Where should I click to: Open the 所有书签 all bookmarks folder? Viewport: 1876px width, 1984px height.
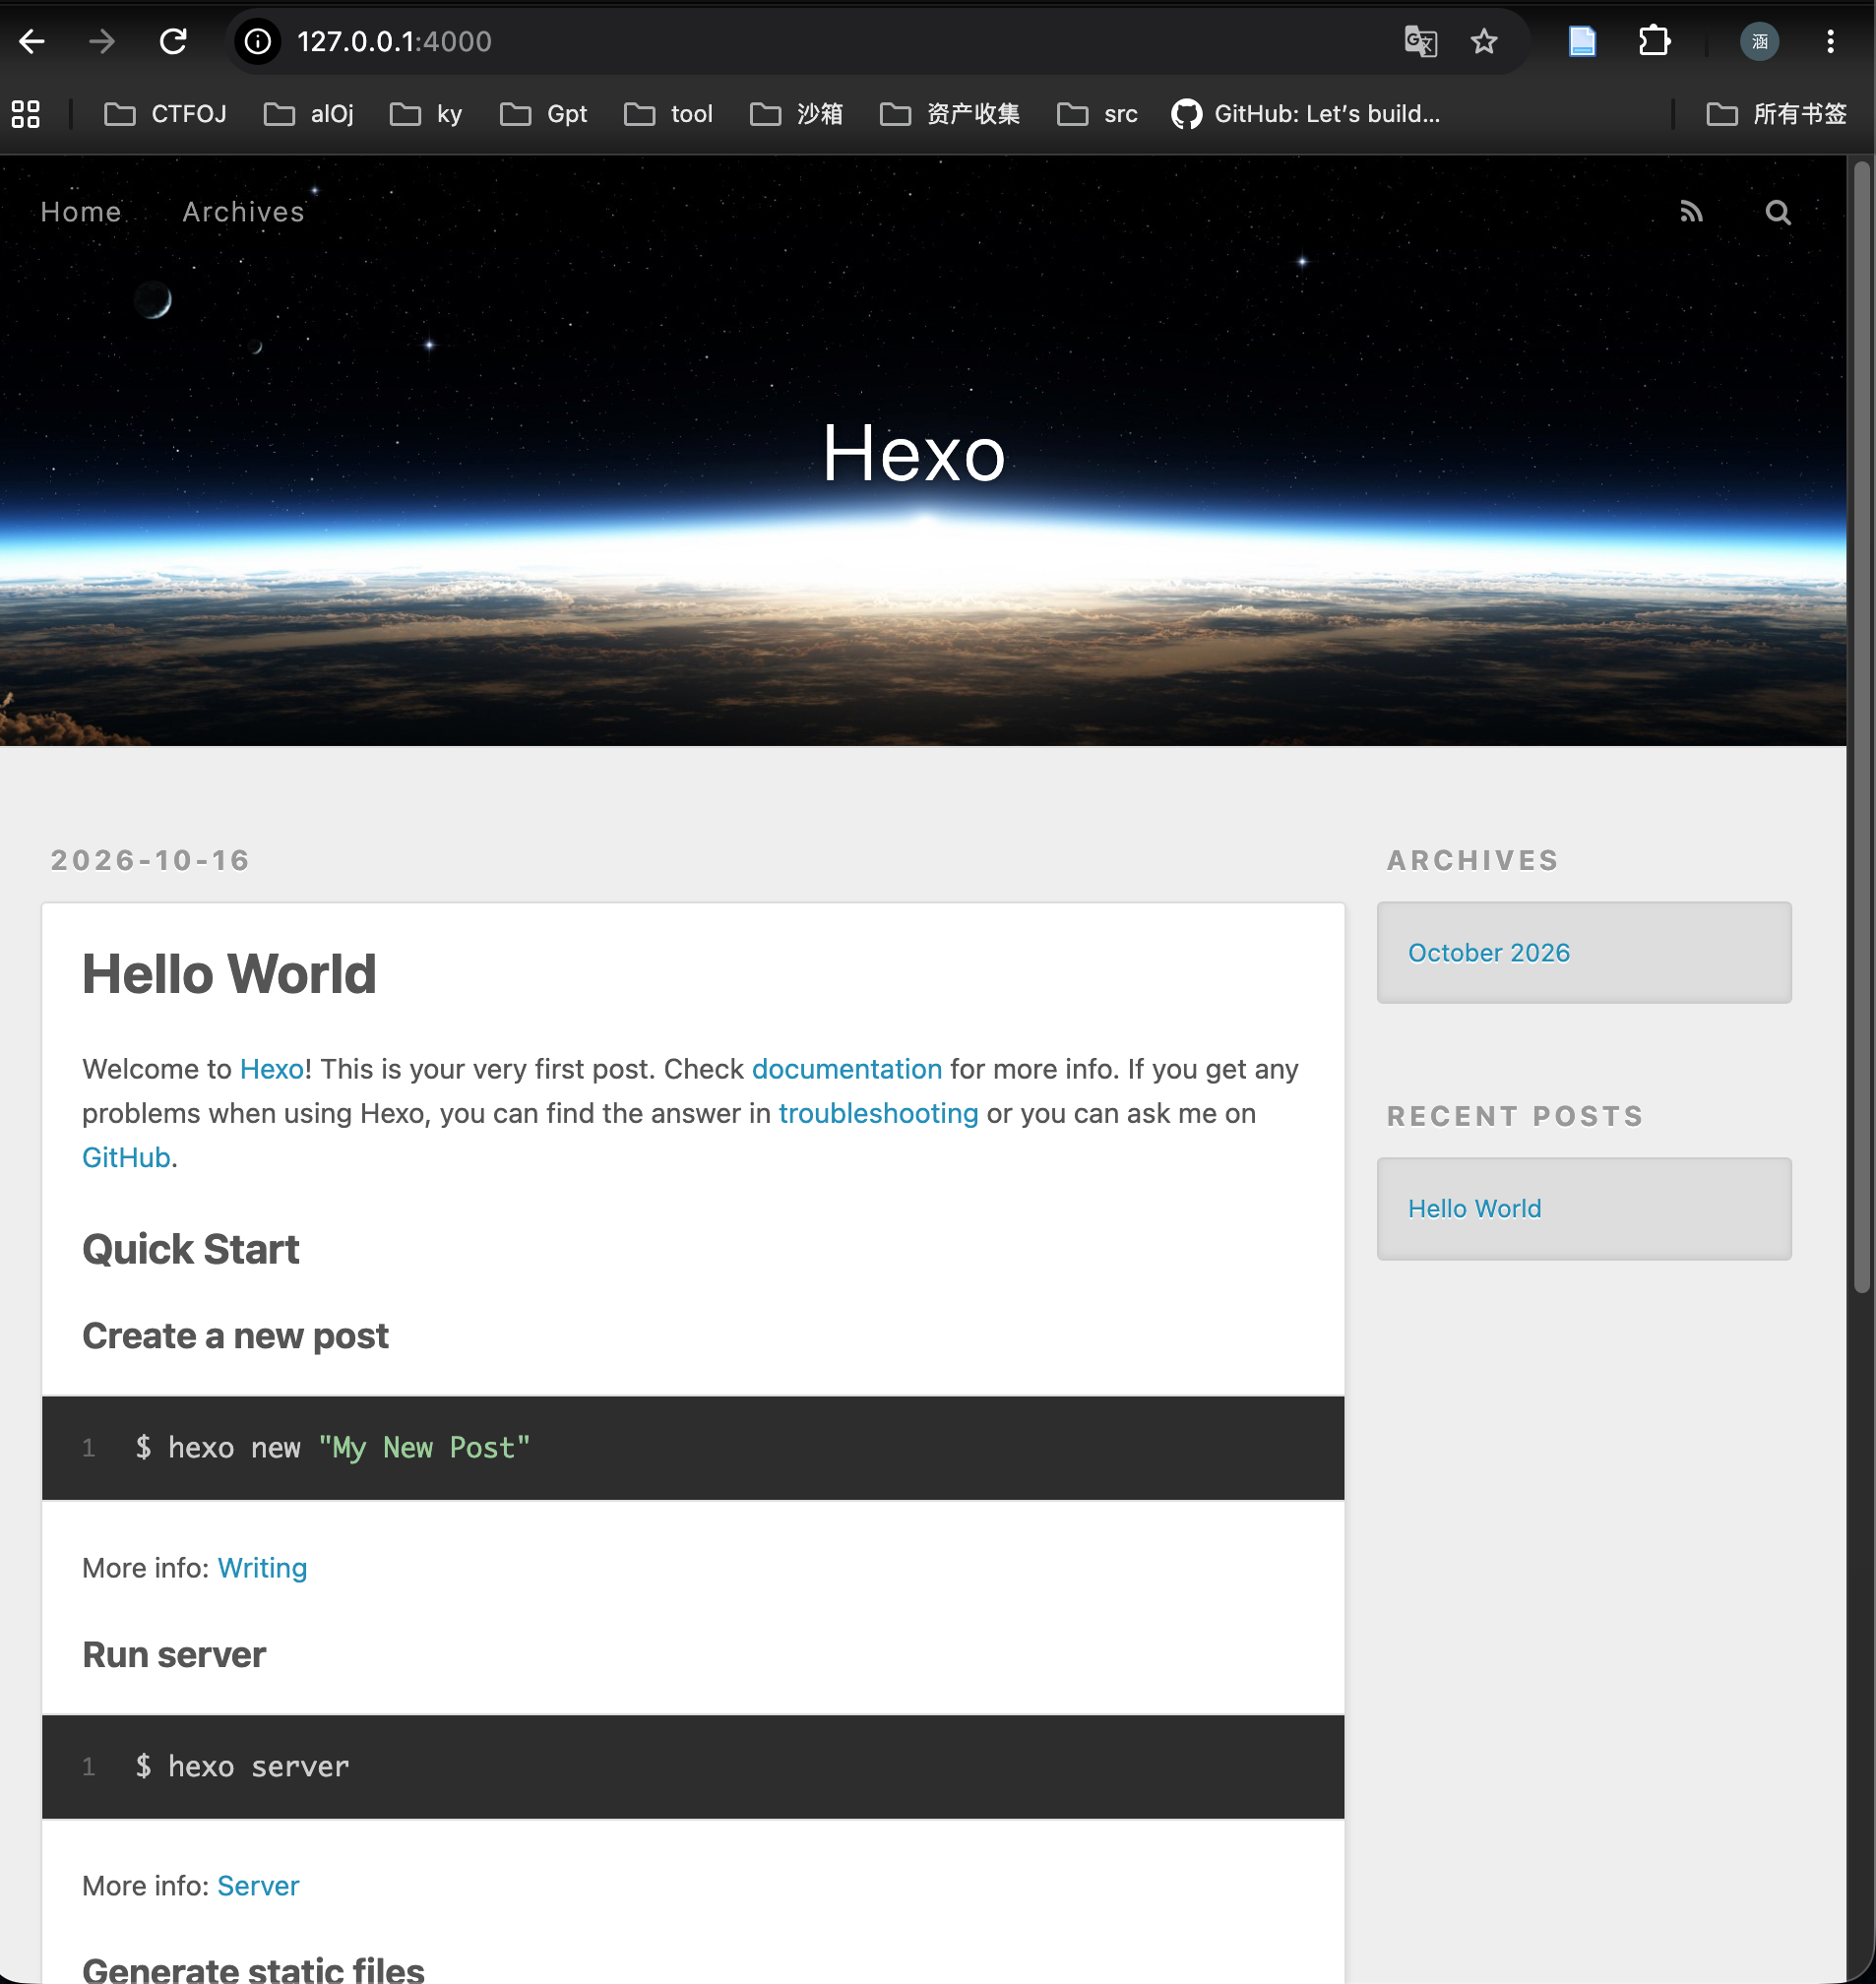[x=1777, y=114]
